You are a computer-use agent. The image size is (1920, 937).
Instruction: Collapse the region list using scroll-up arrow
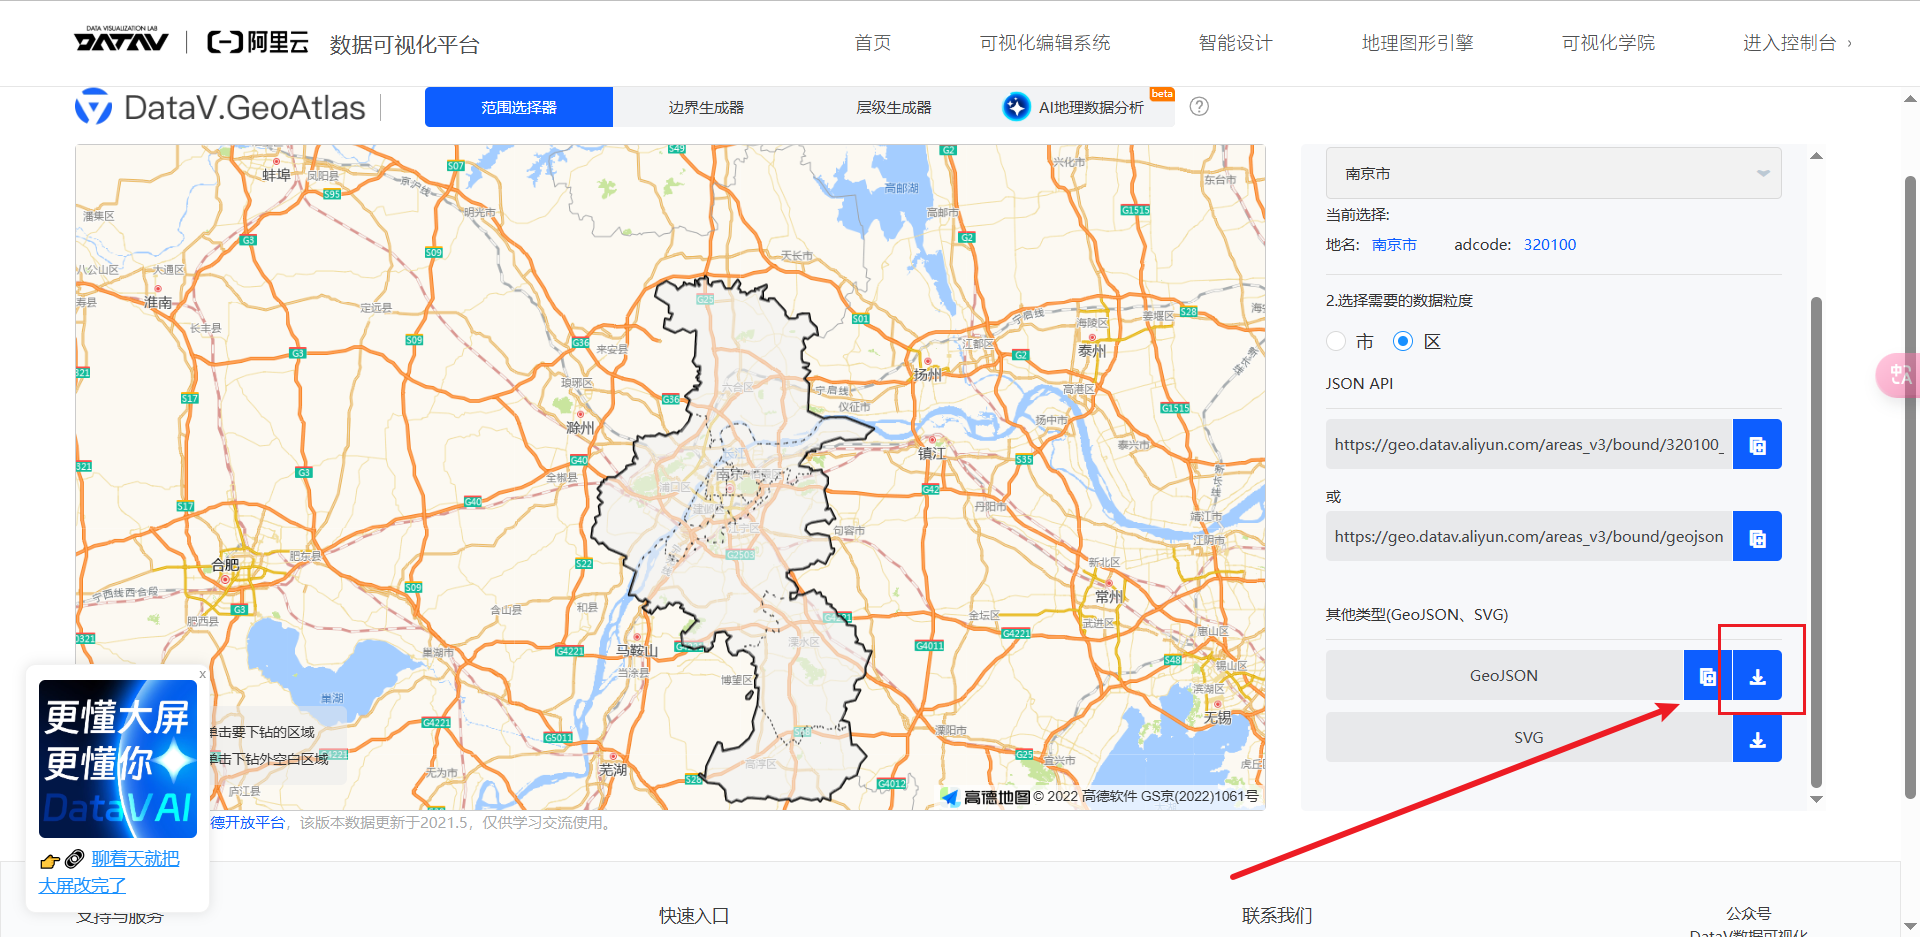pos(1817,154)
